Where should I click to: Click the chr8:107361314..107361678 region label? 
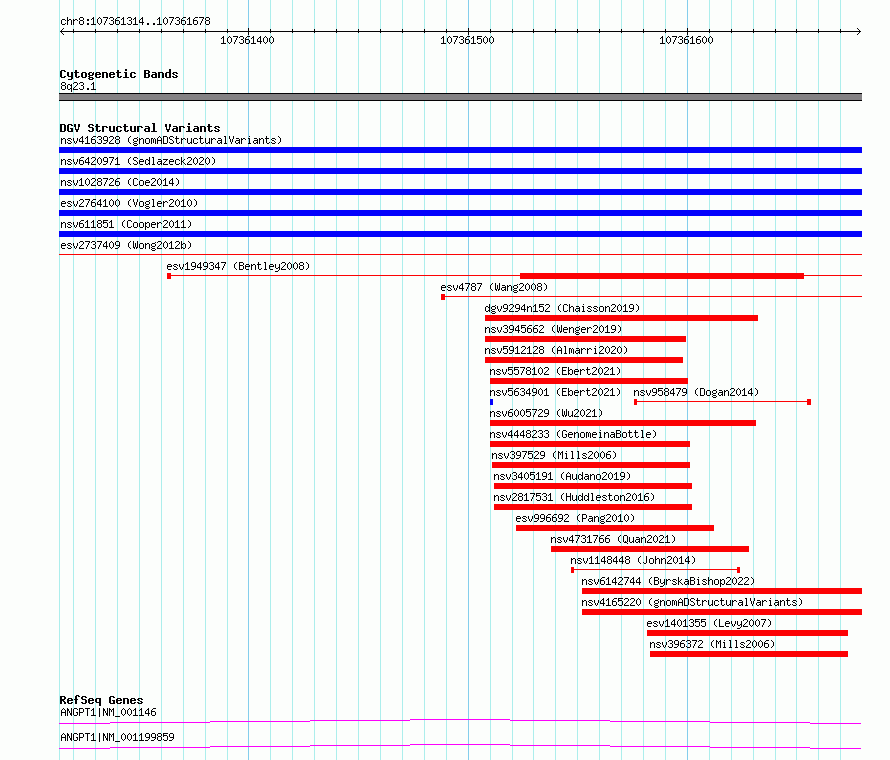pos(135,21)
